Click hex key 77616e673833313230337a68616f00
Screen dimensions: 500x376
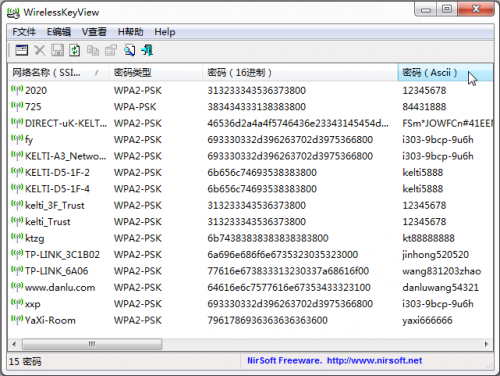pos(288,271)
